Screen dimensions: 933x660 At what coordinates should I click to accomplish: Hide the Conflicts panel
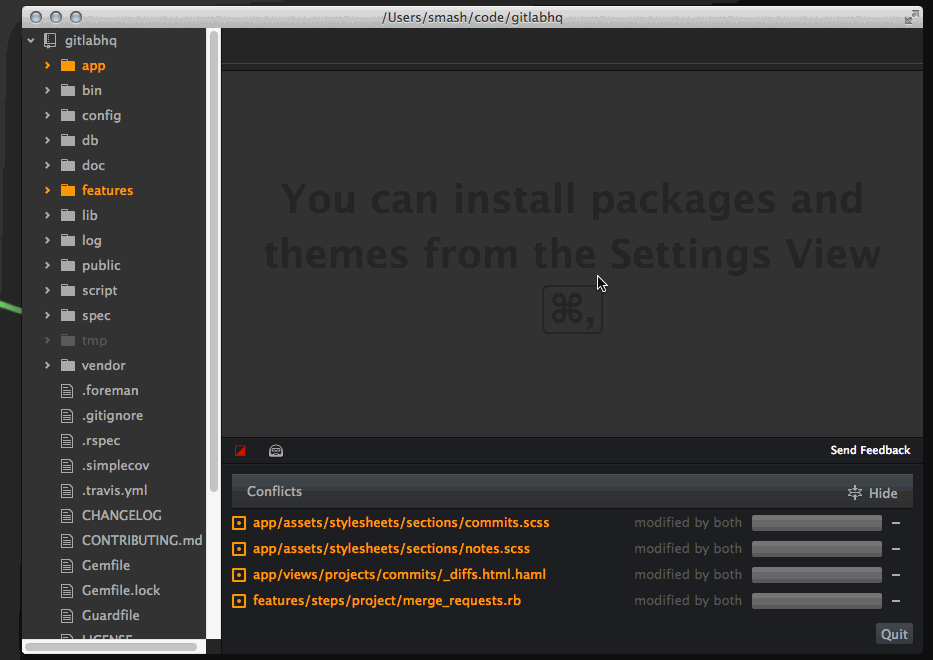(872, 493)
